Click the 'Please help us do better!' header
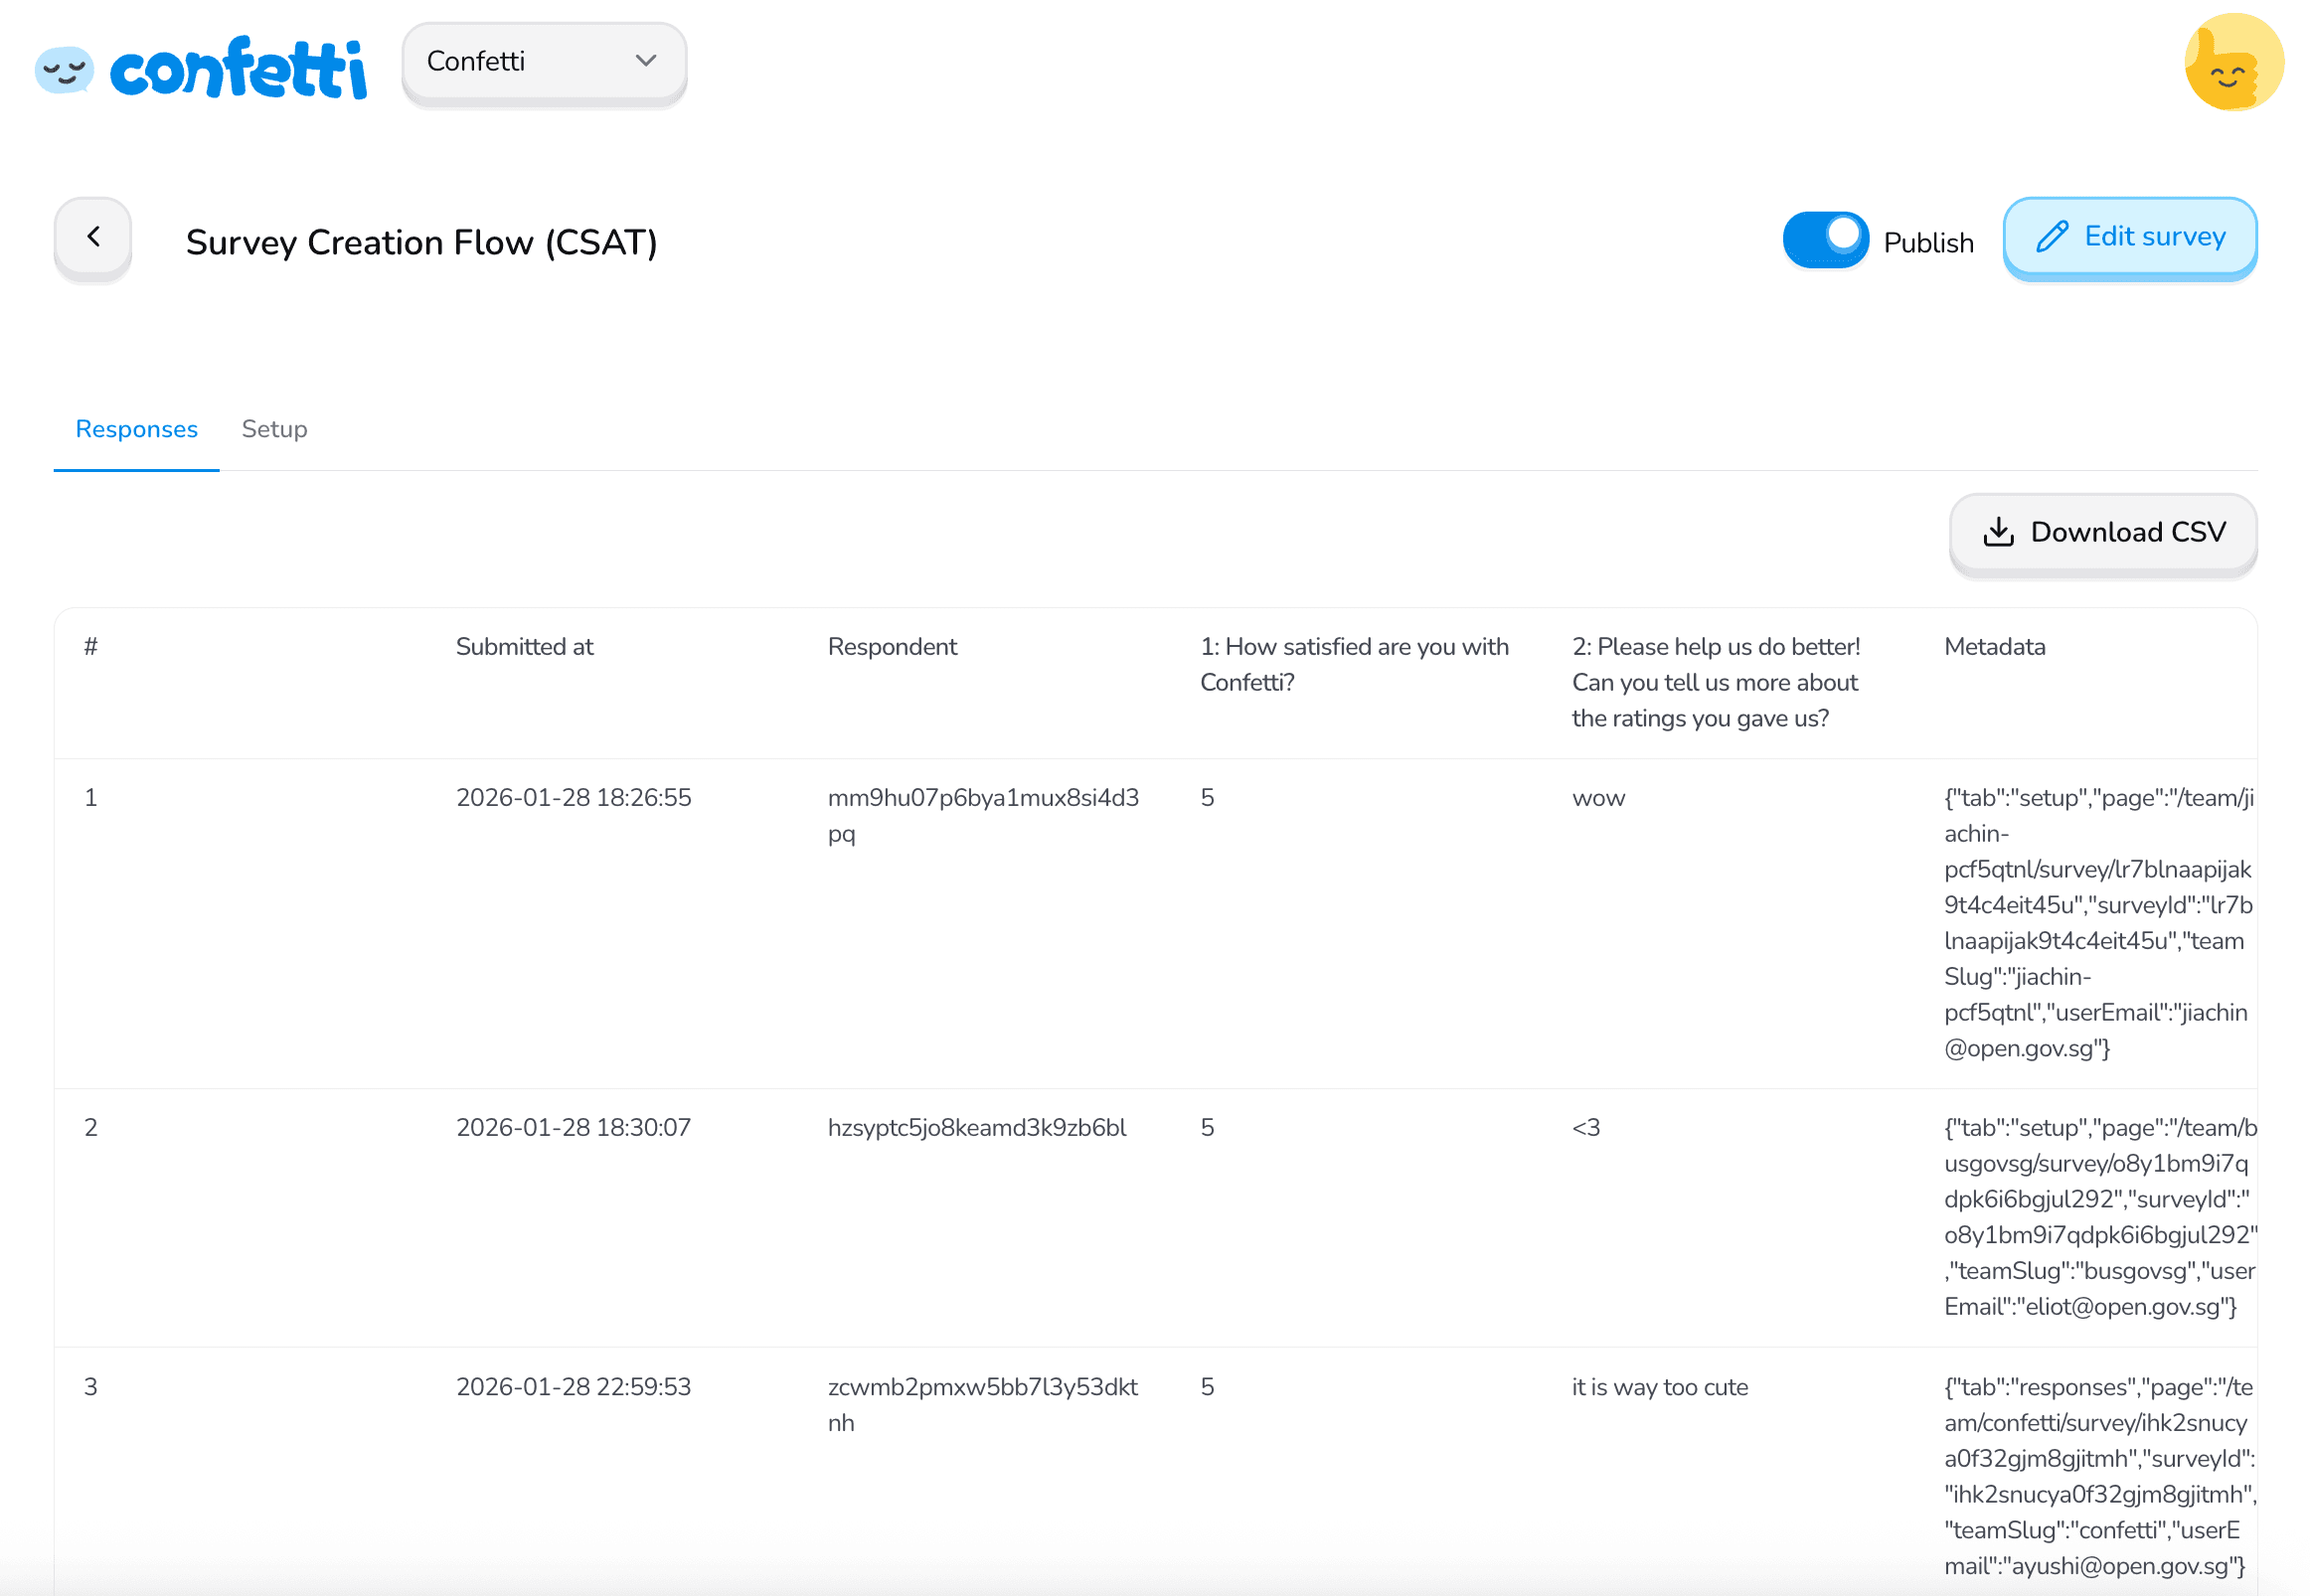This screenshot has height=1596, width=2310. click(1715, 683)
